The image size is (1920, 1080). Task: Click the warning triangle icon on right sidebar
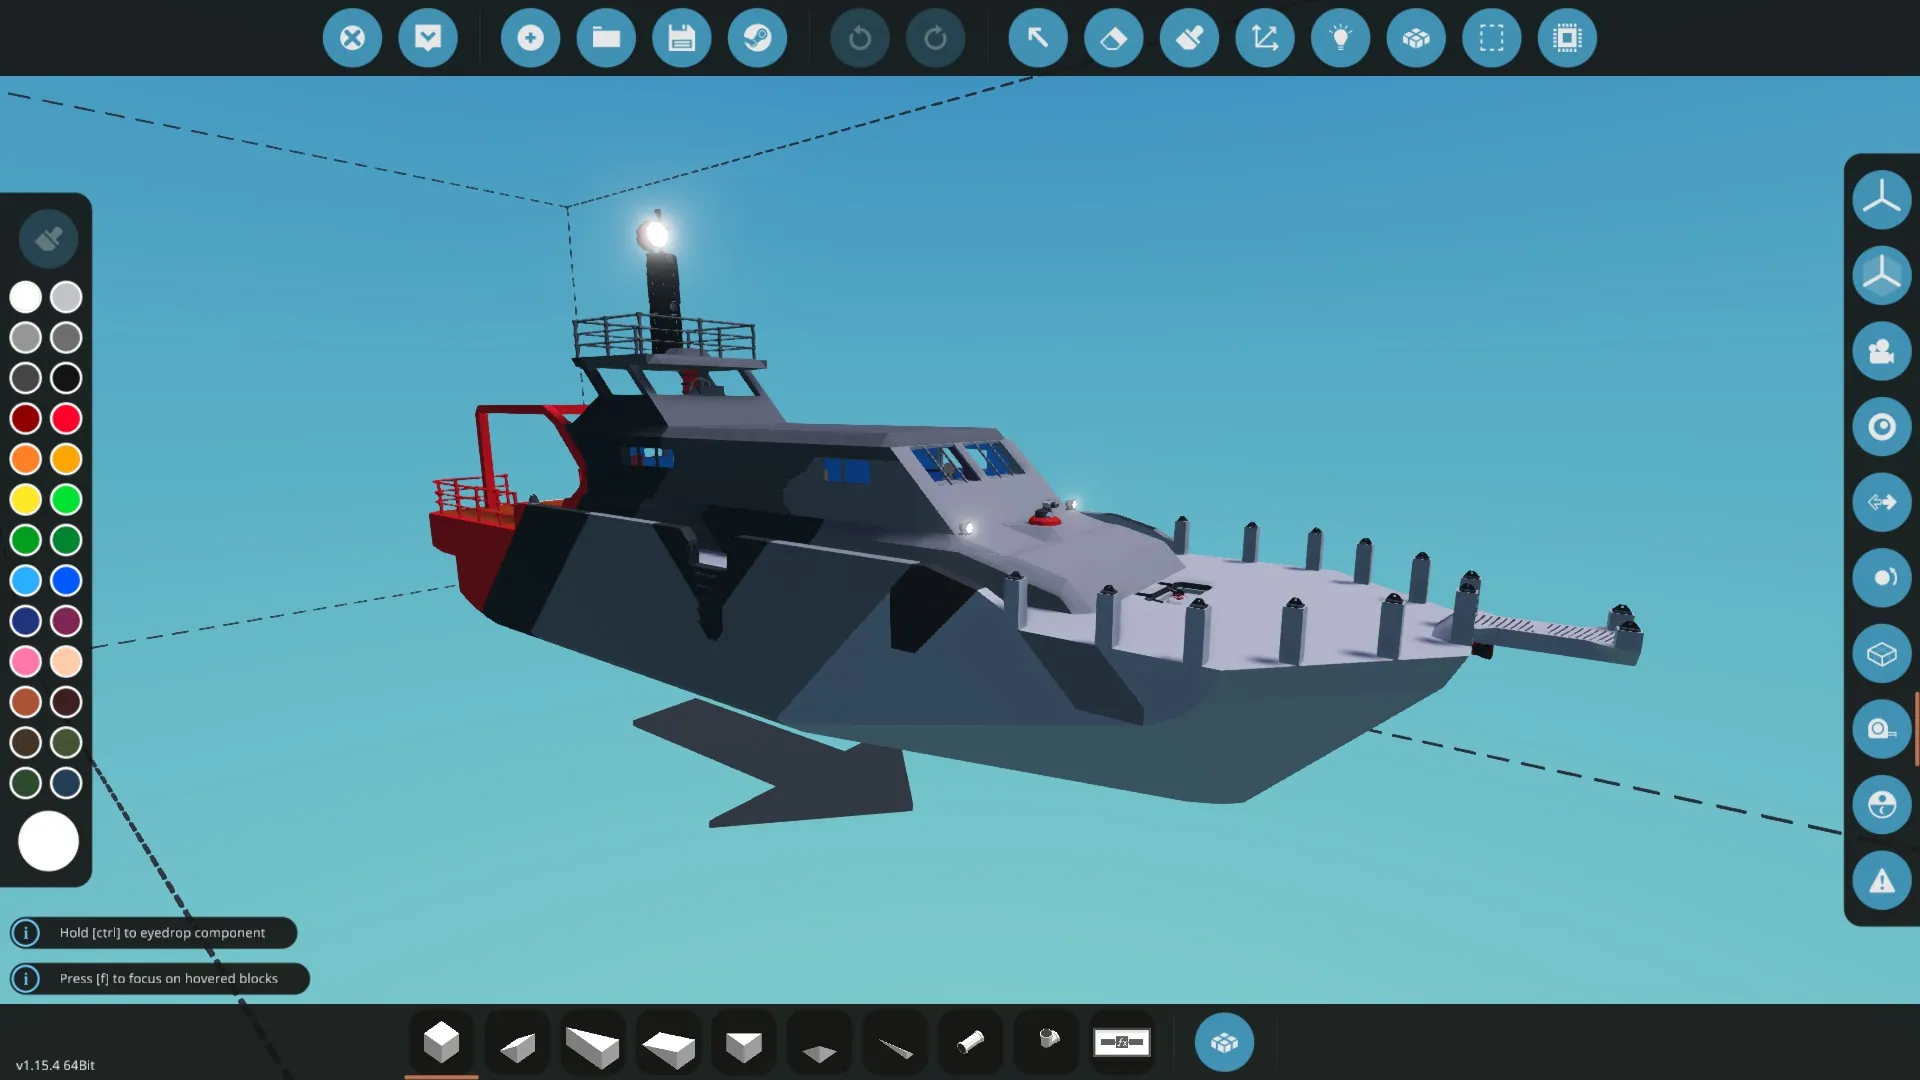tap(1881, 881)
